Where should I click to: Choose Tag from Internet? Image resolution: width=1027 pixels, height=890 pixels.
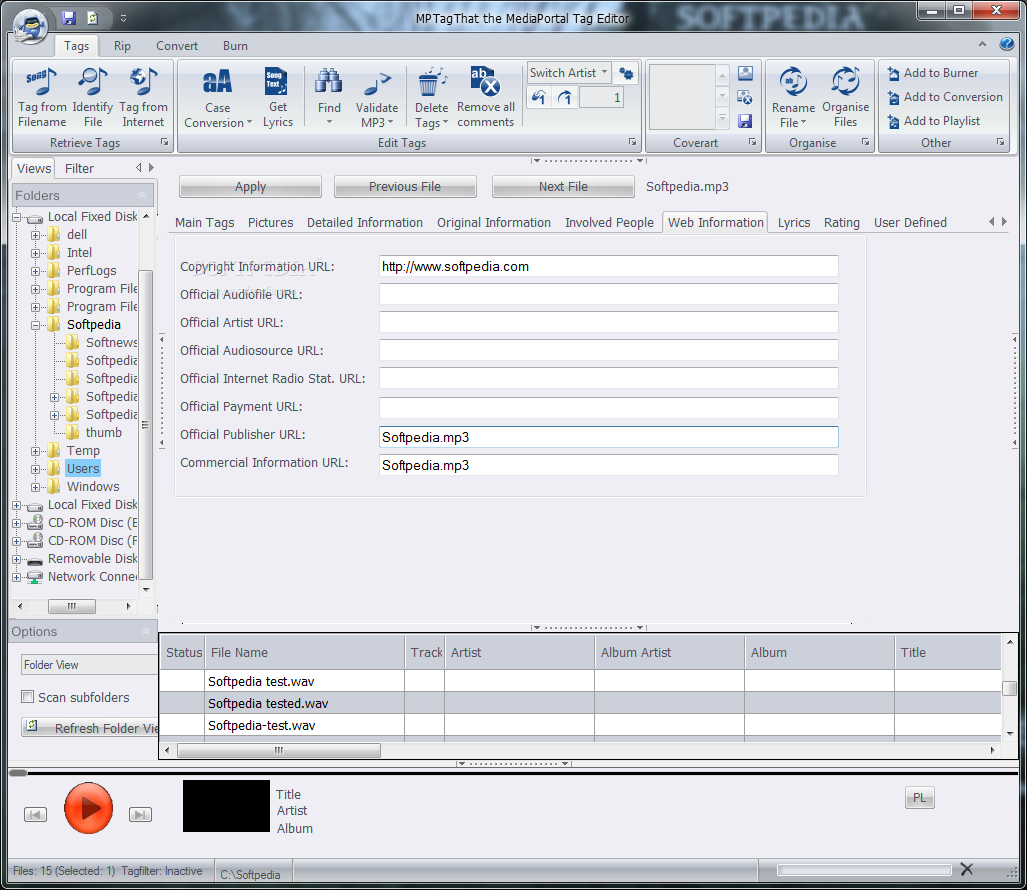[x=143, y=97]
